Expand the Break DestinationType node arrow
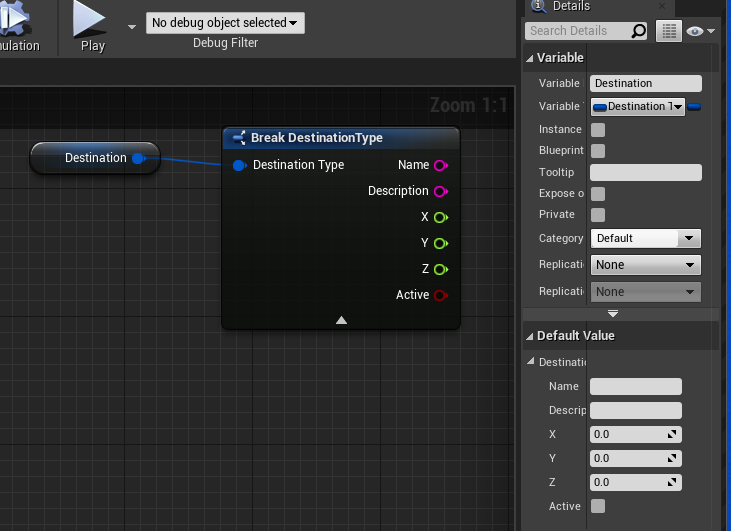Screen dimensions: 731x531 341,320
